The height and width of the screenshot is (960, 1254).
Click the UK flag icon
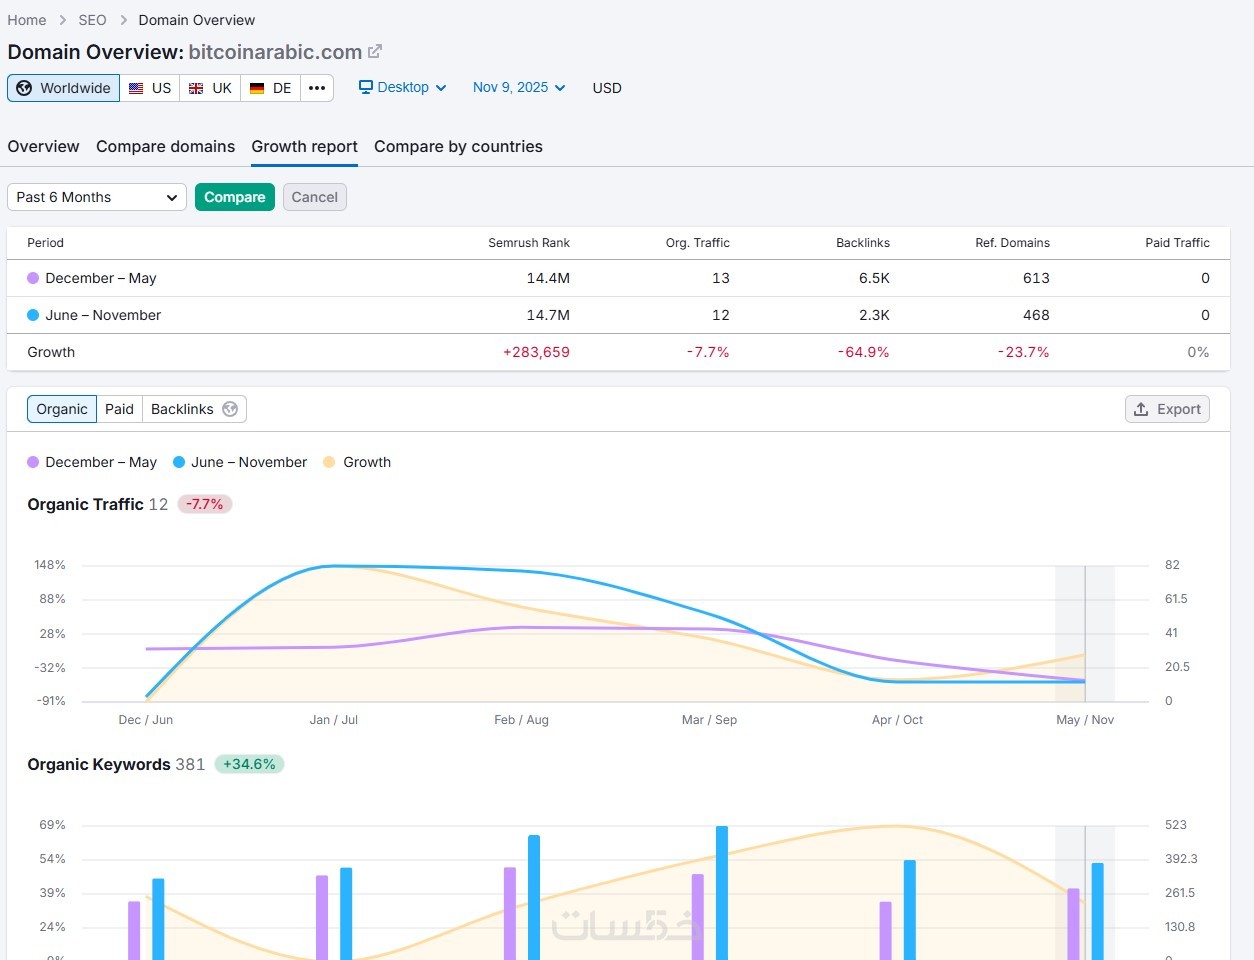(196, 88)
